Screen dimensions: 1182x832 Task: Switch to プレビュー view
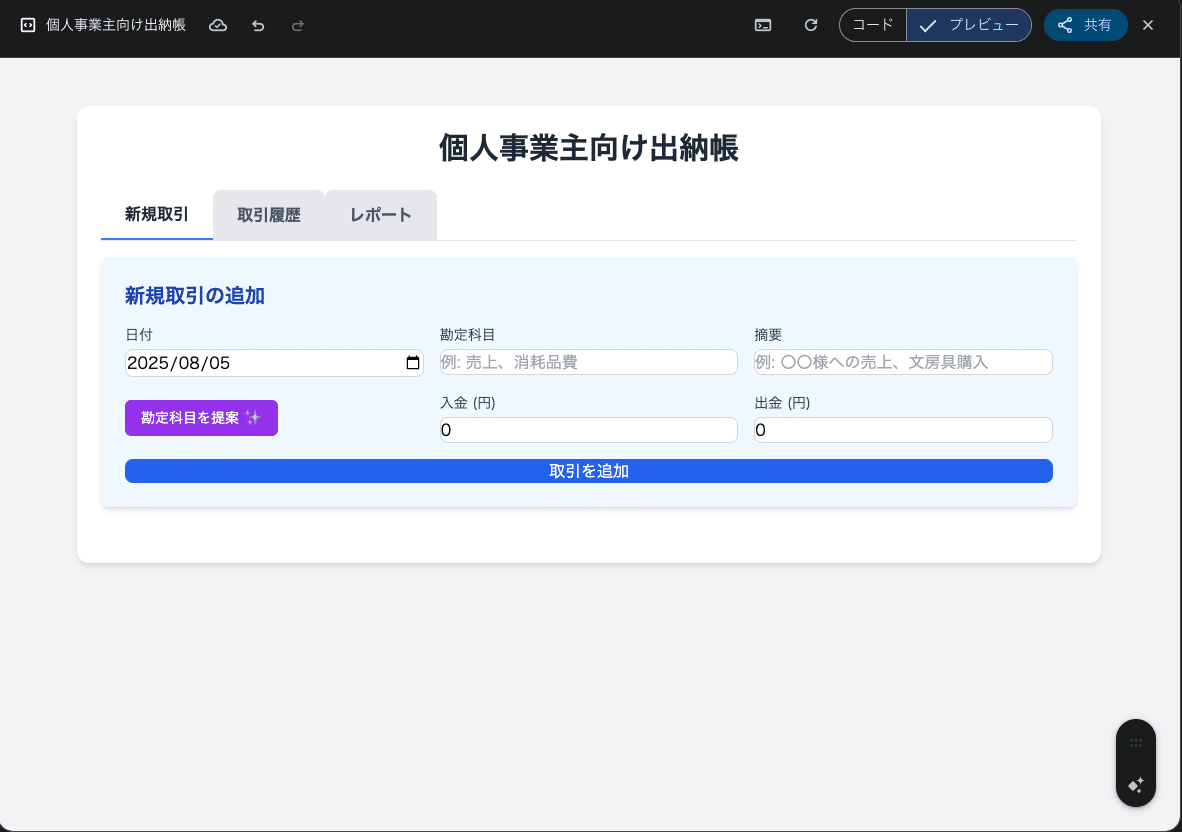(x=969, y=25)
